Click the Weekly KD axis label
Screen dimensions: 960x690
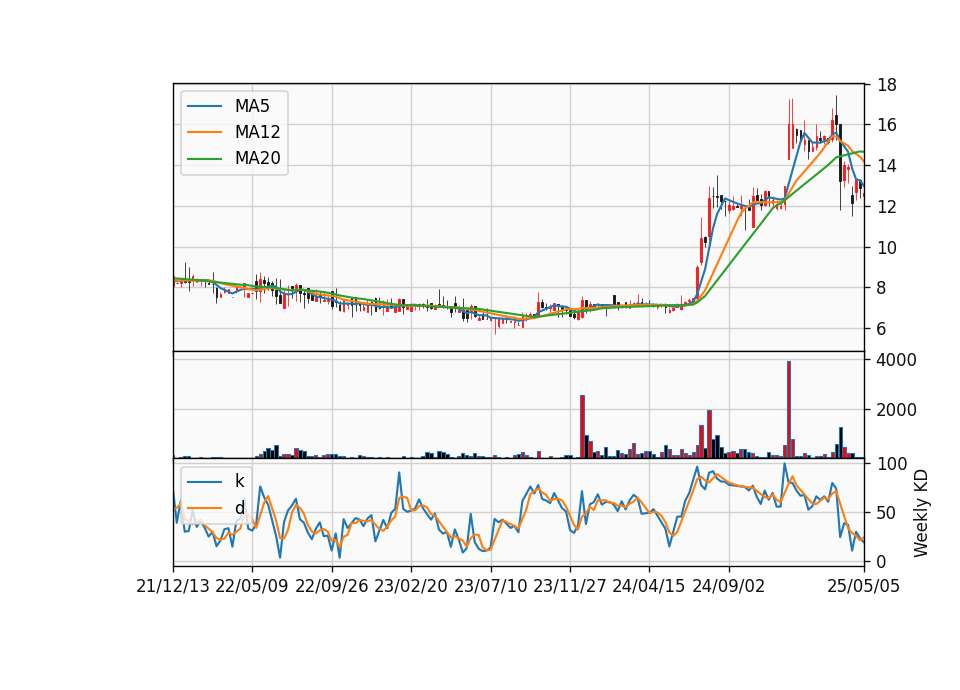tap(921, 513)
